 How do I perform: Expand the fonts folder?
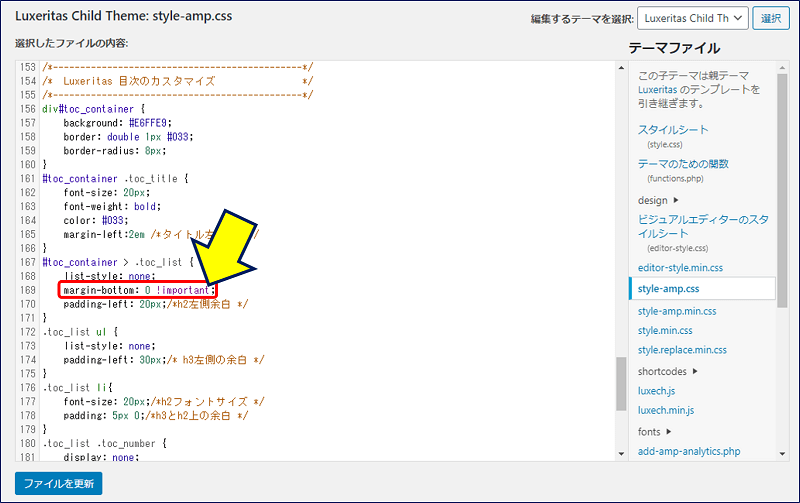click(655, 432)
